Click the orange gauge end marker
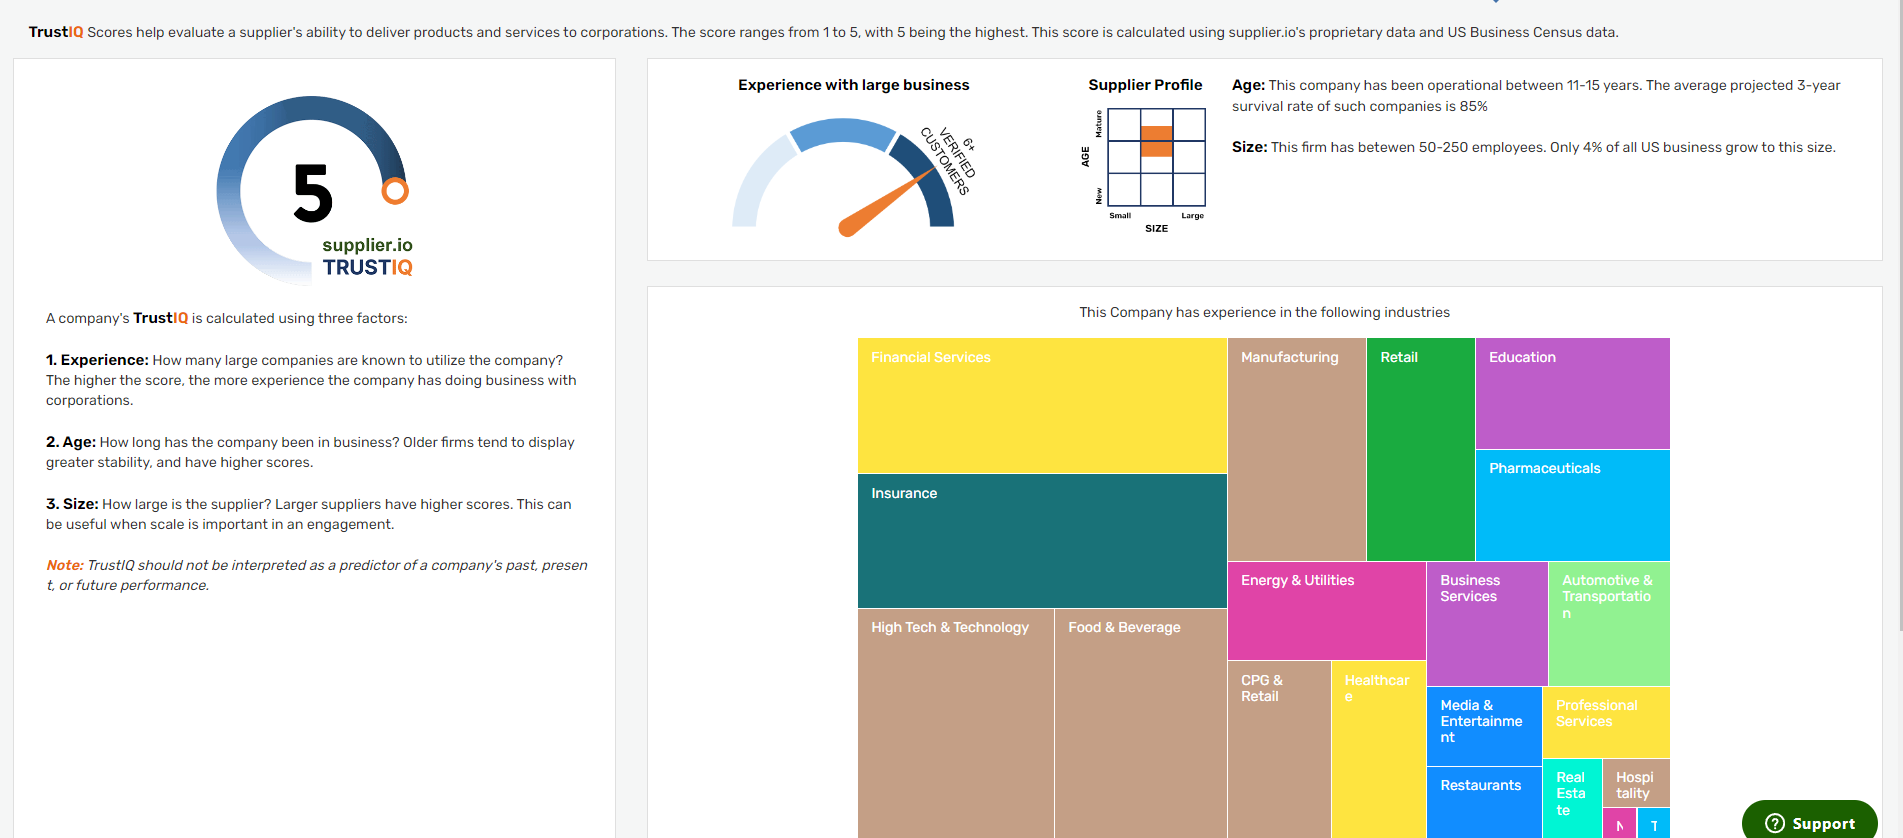Screen dimensions: 1903x838 click(395, 191)
